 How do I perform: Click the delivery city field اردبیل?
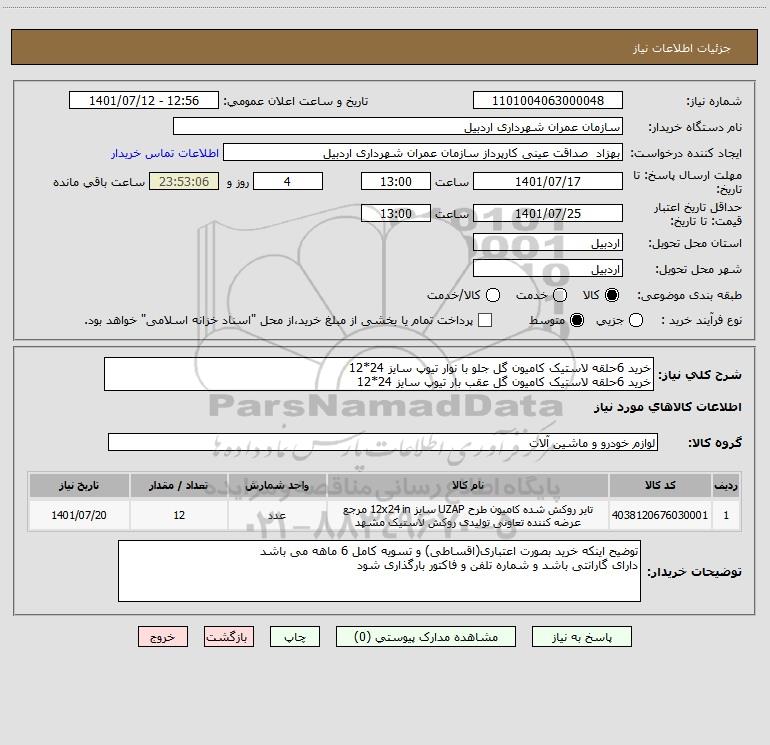(x=548, y=268)
